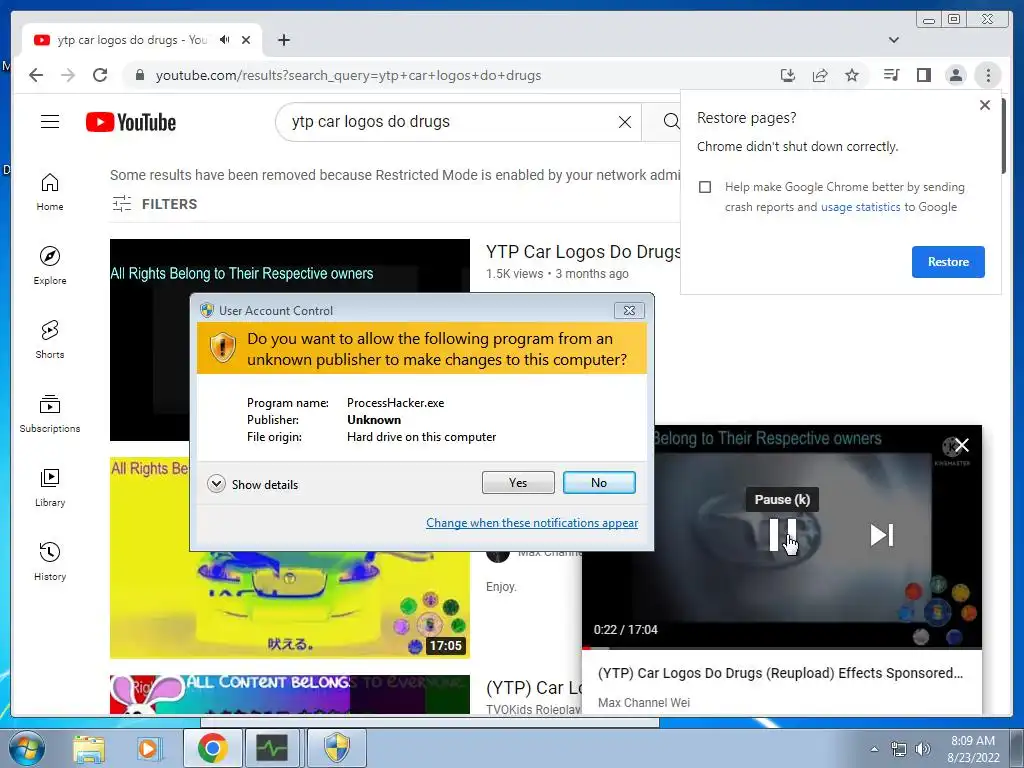Launch Windows Media Player from taskbar
The height and width of the screenshot is (768, 1024).
[x=148, y=748]
